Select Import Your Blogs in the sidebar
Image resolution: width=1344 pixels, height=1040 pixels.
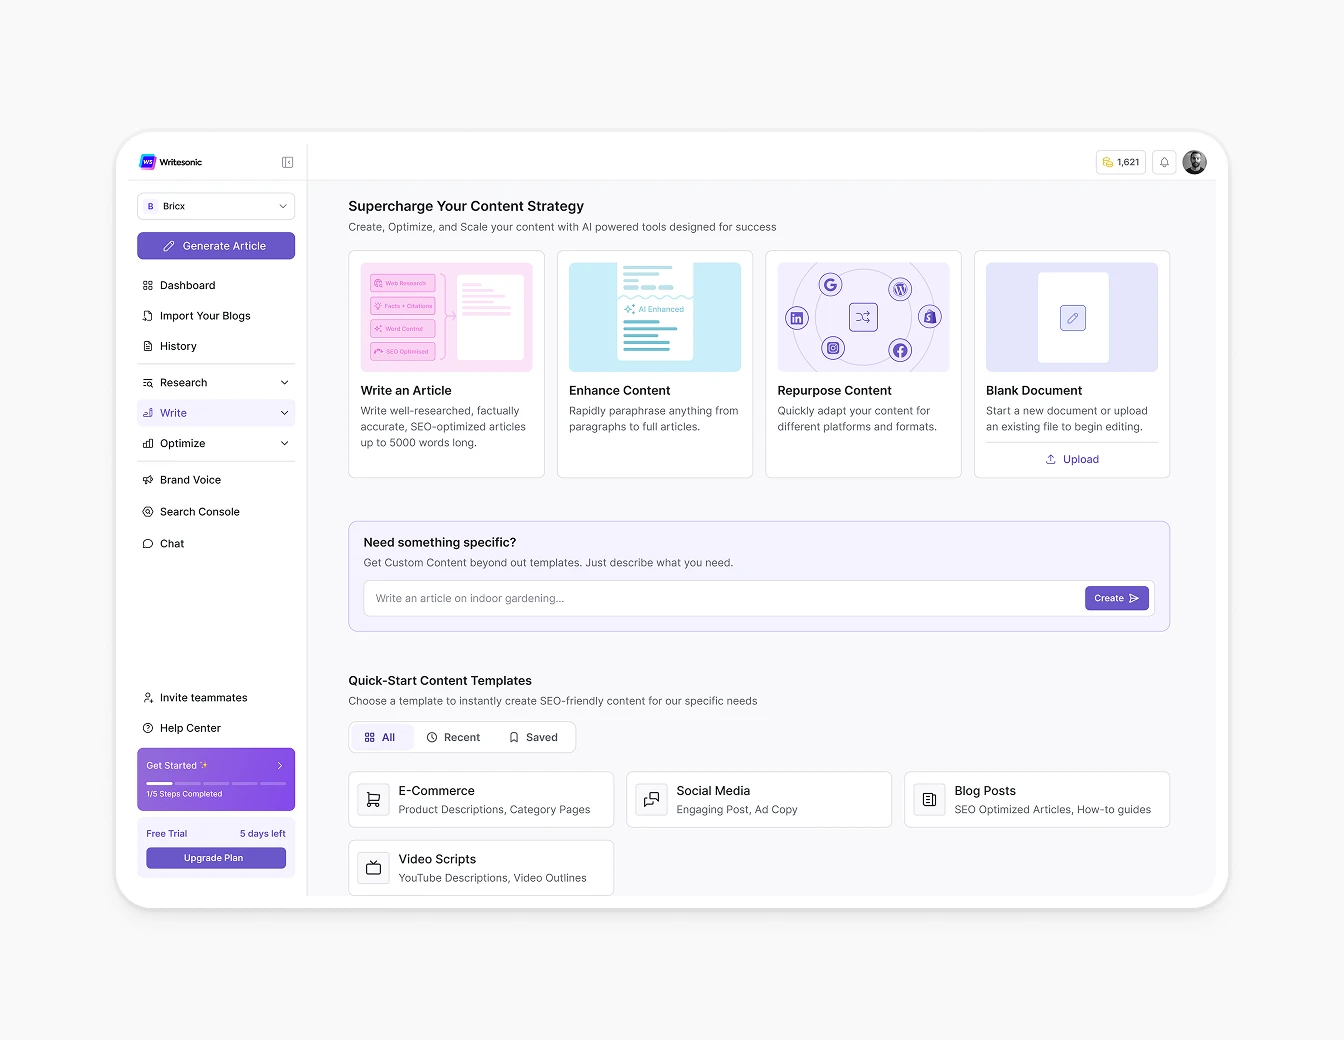pos(205,315)
